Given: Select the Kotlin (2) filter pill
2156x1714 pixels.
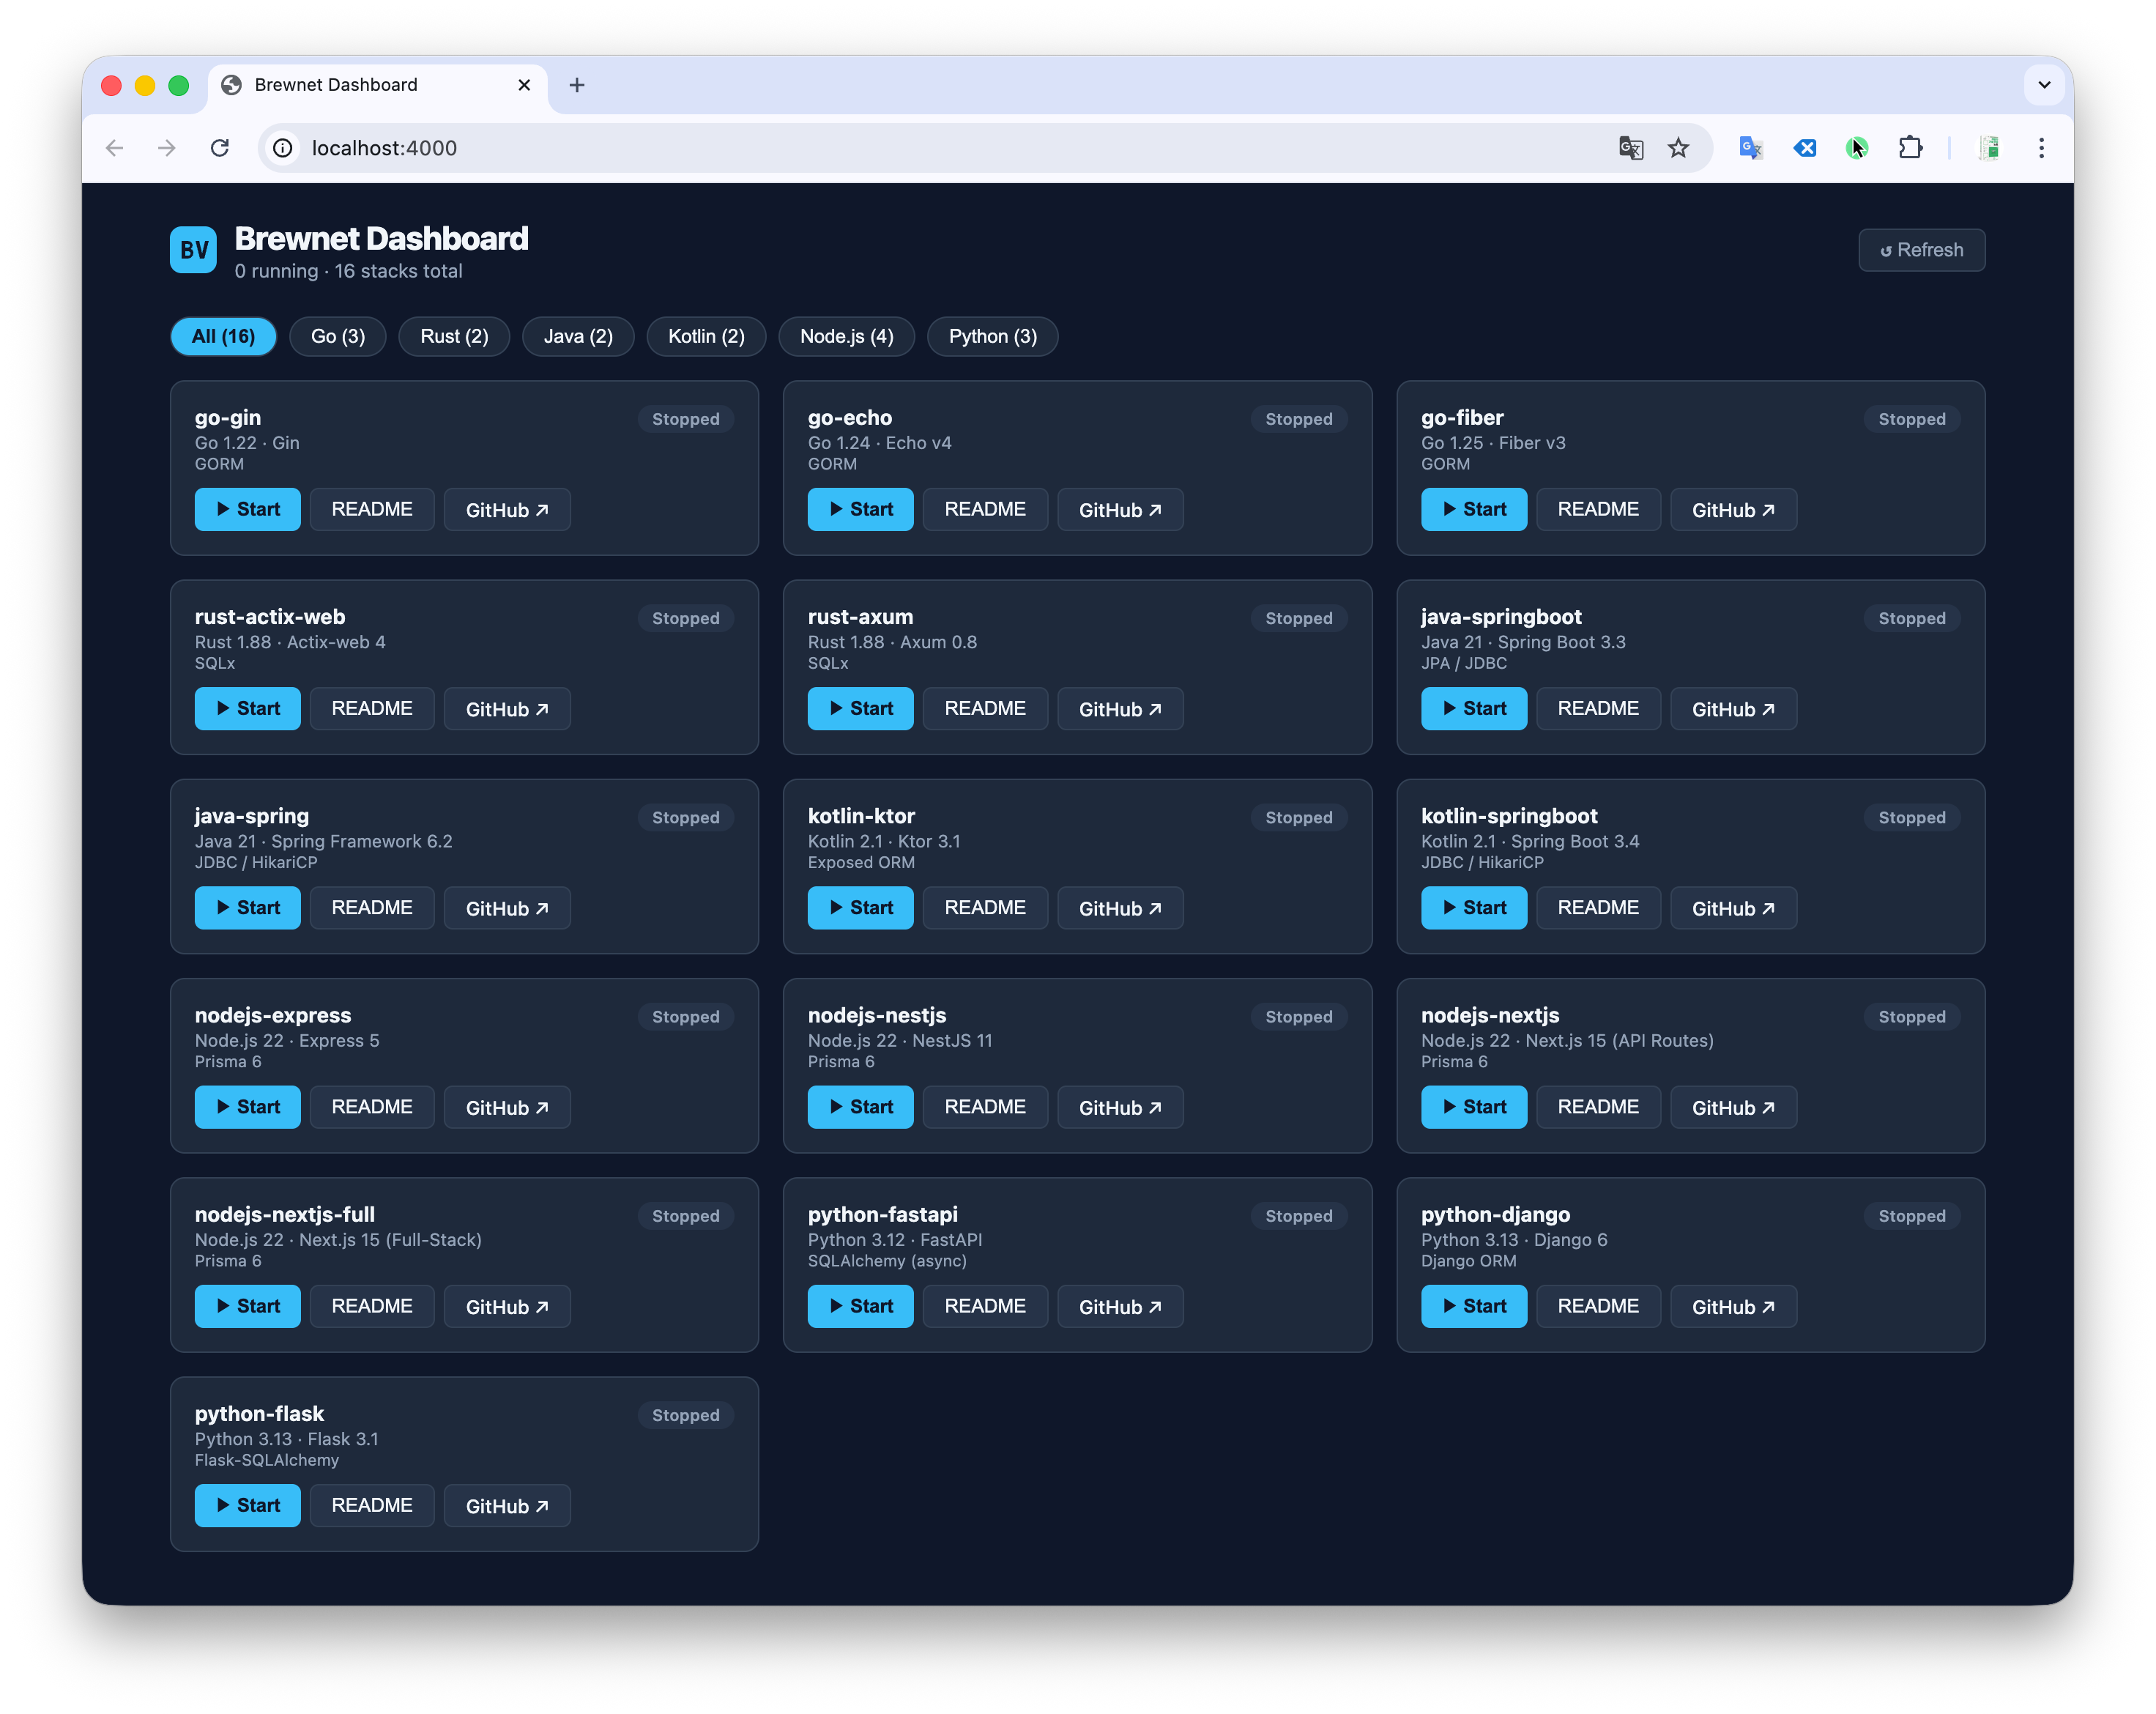Looking at the screenshot, I should click(x=706, y=336).
